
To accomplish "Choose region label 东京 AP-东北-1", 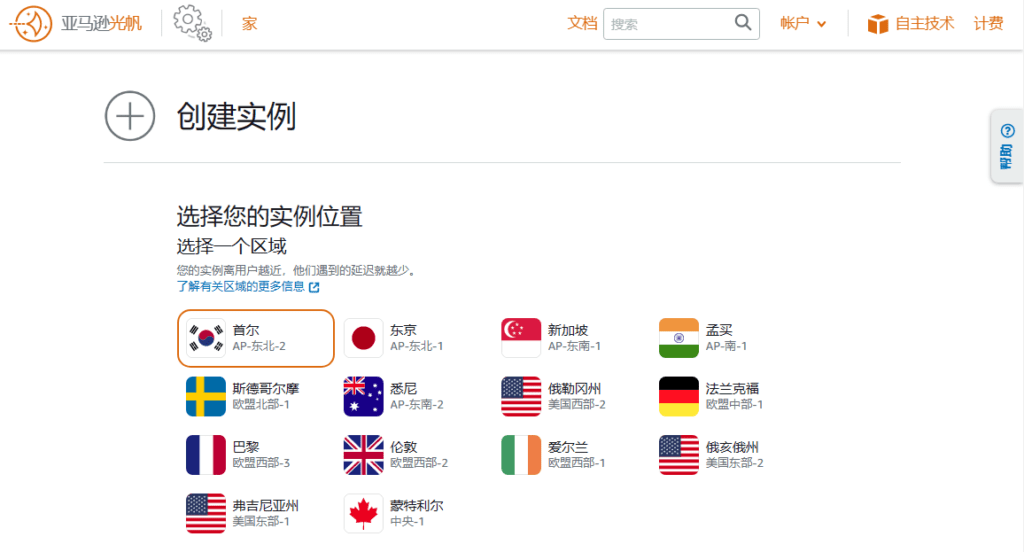I will 417,338.
